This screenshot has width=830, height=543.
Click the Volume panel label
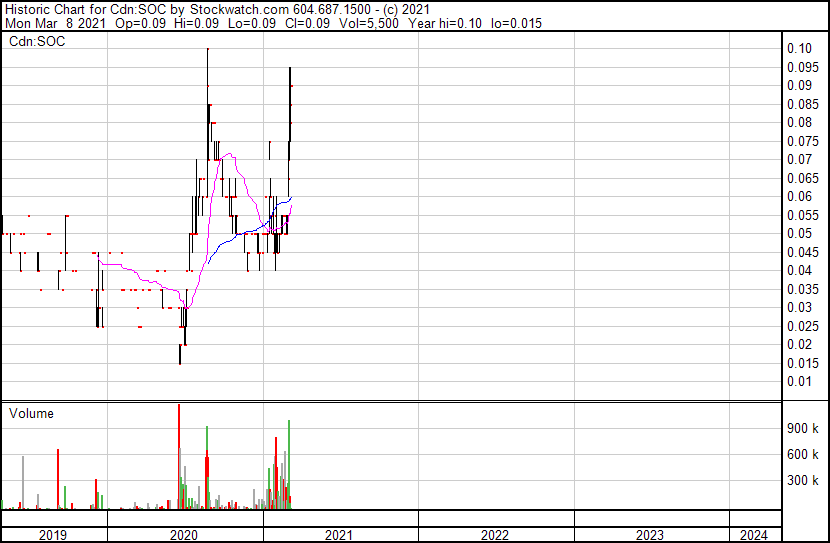tap(31, 413)
